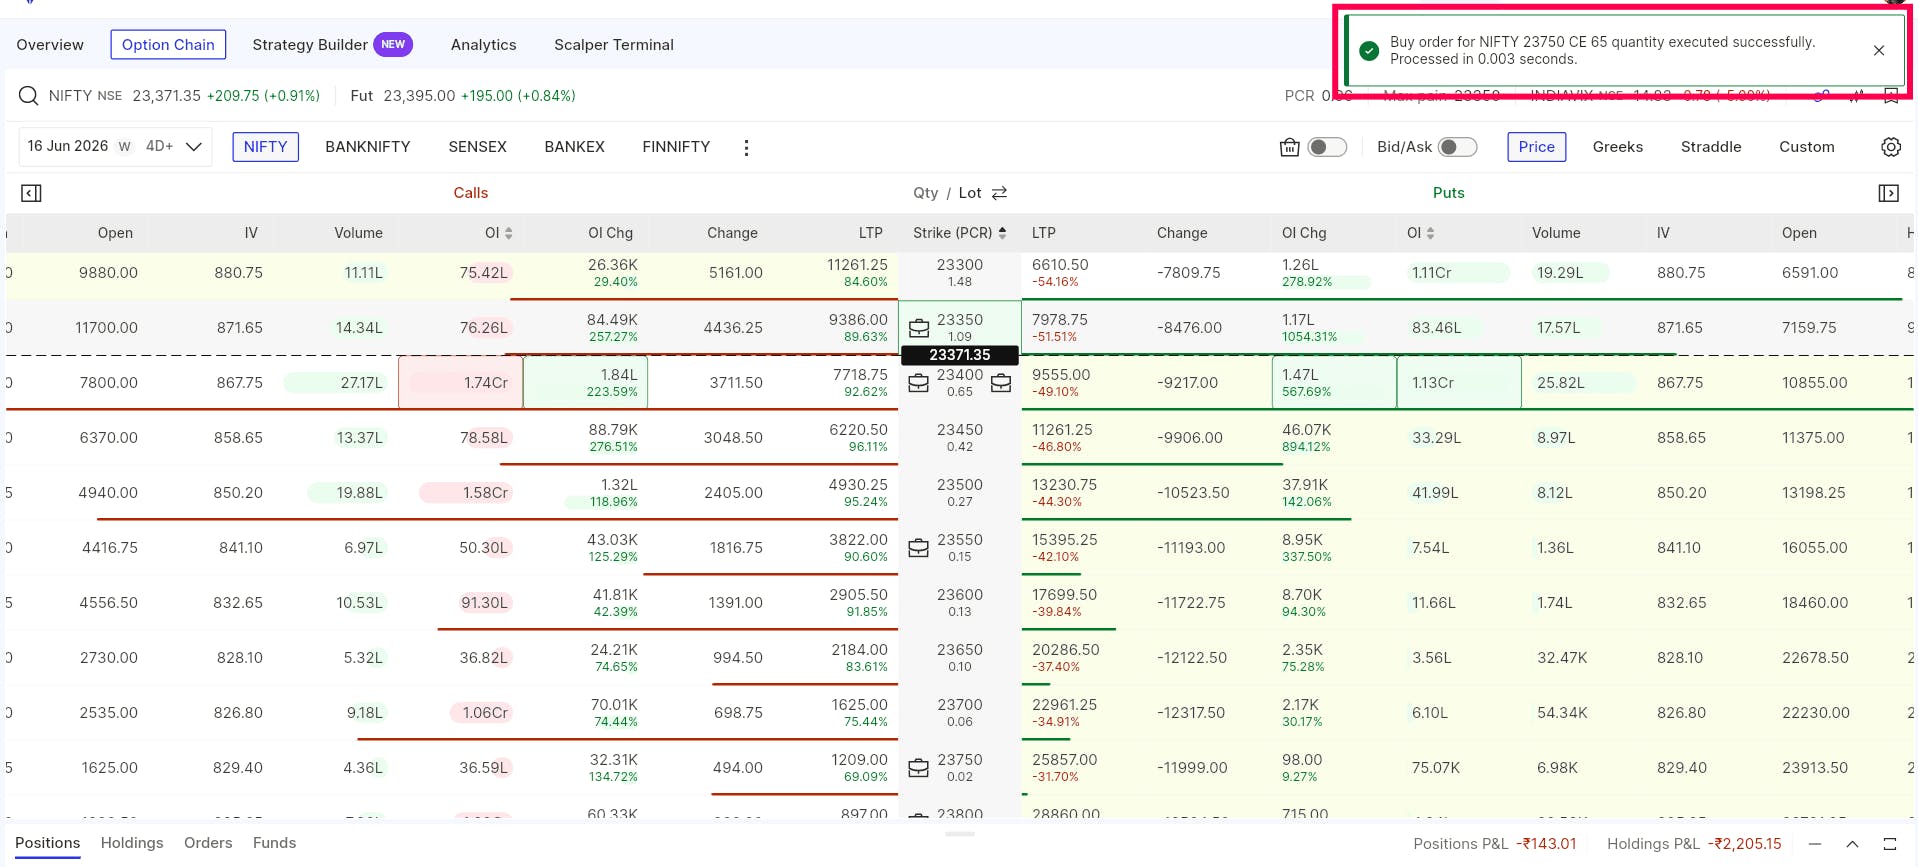1918x867 pixels.
Task: Collapse the Calls panel with left icon
Action: 31,193
